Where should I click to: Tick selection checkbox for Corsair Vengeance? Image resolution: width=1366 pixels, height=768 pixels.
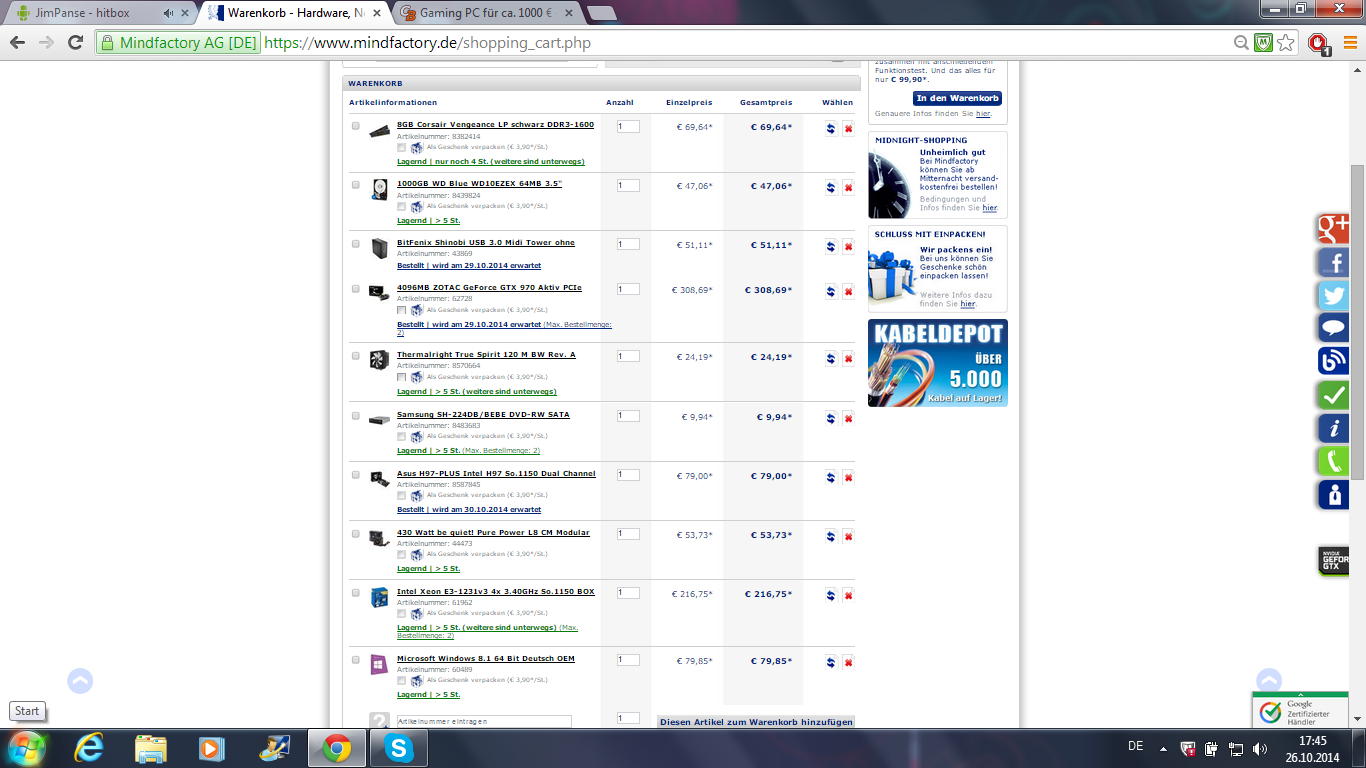(x=355, y=126)
